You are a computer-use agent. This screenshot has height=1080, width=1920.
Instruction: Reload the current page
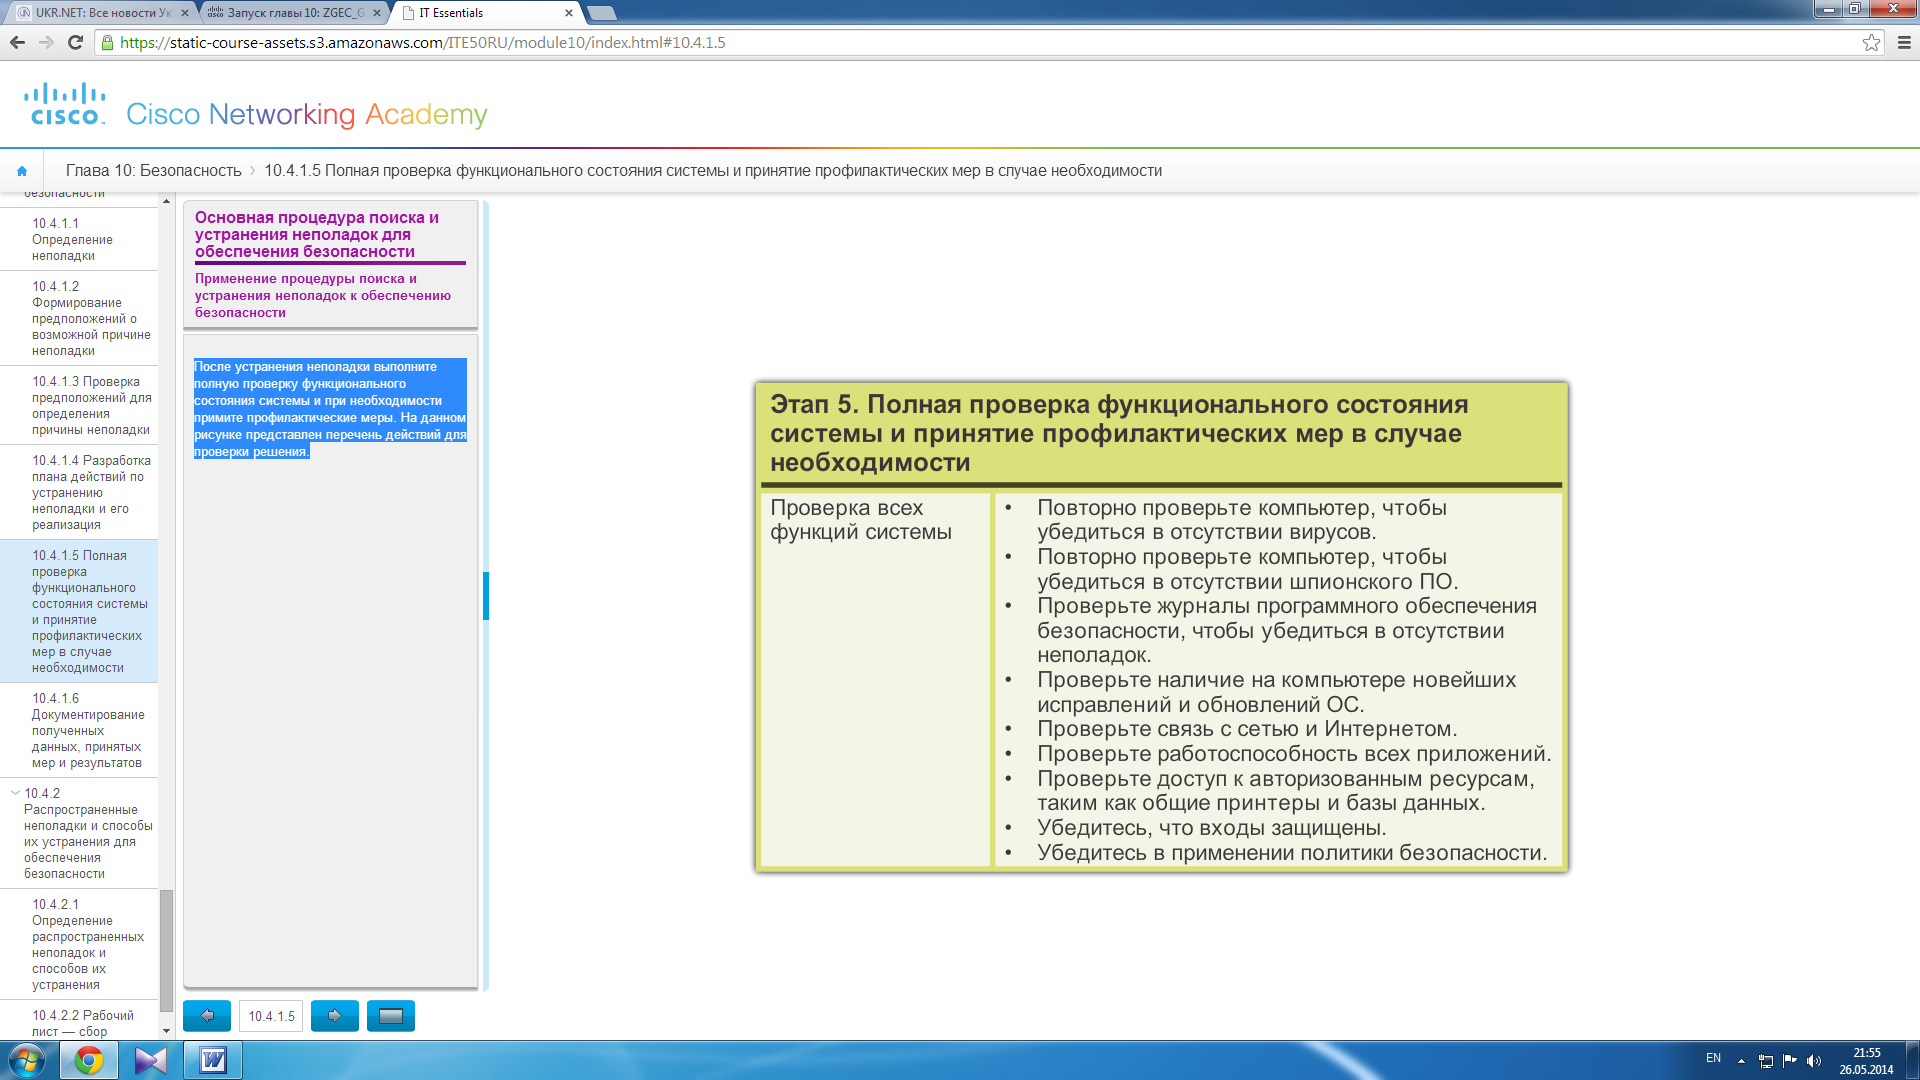click(x=75, y=42)
